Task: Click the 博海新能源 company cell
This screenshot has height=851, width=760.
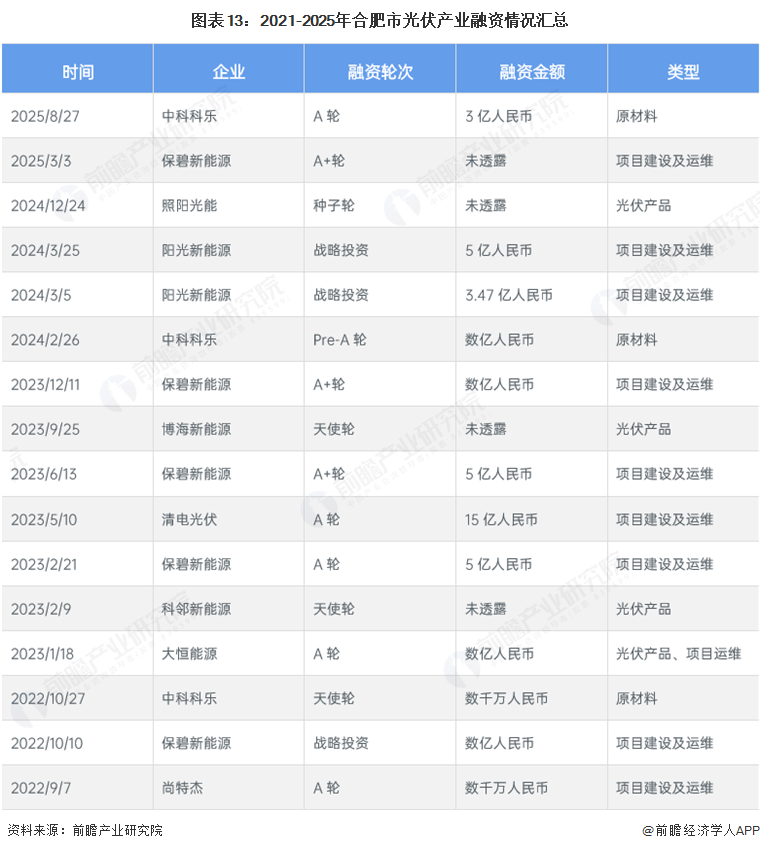Action: tap(196, 429)
